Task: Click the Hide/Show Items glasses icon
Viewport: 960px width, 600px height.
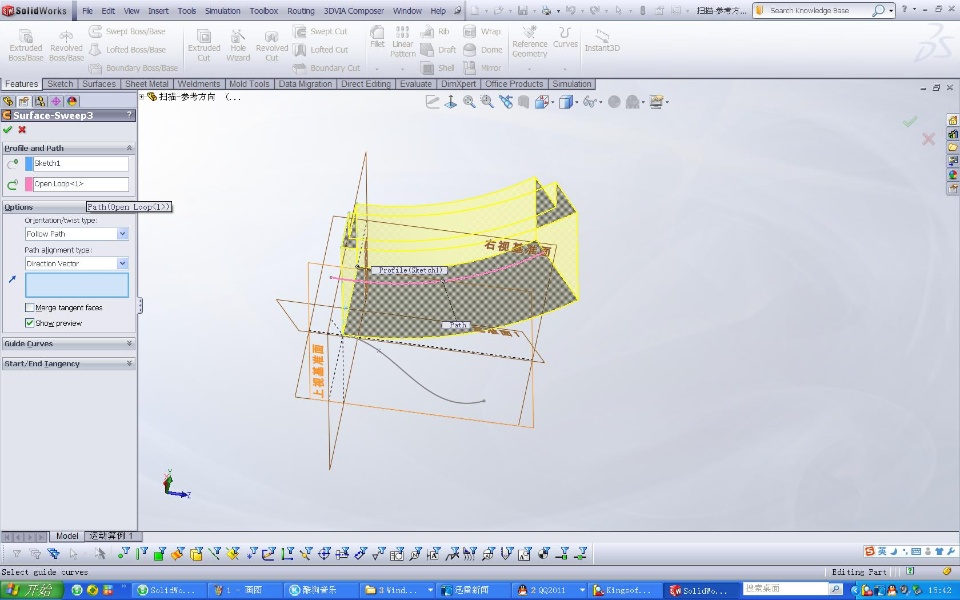Action: pyautogui.click(x=590, y=102)
